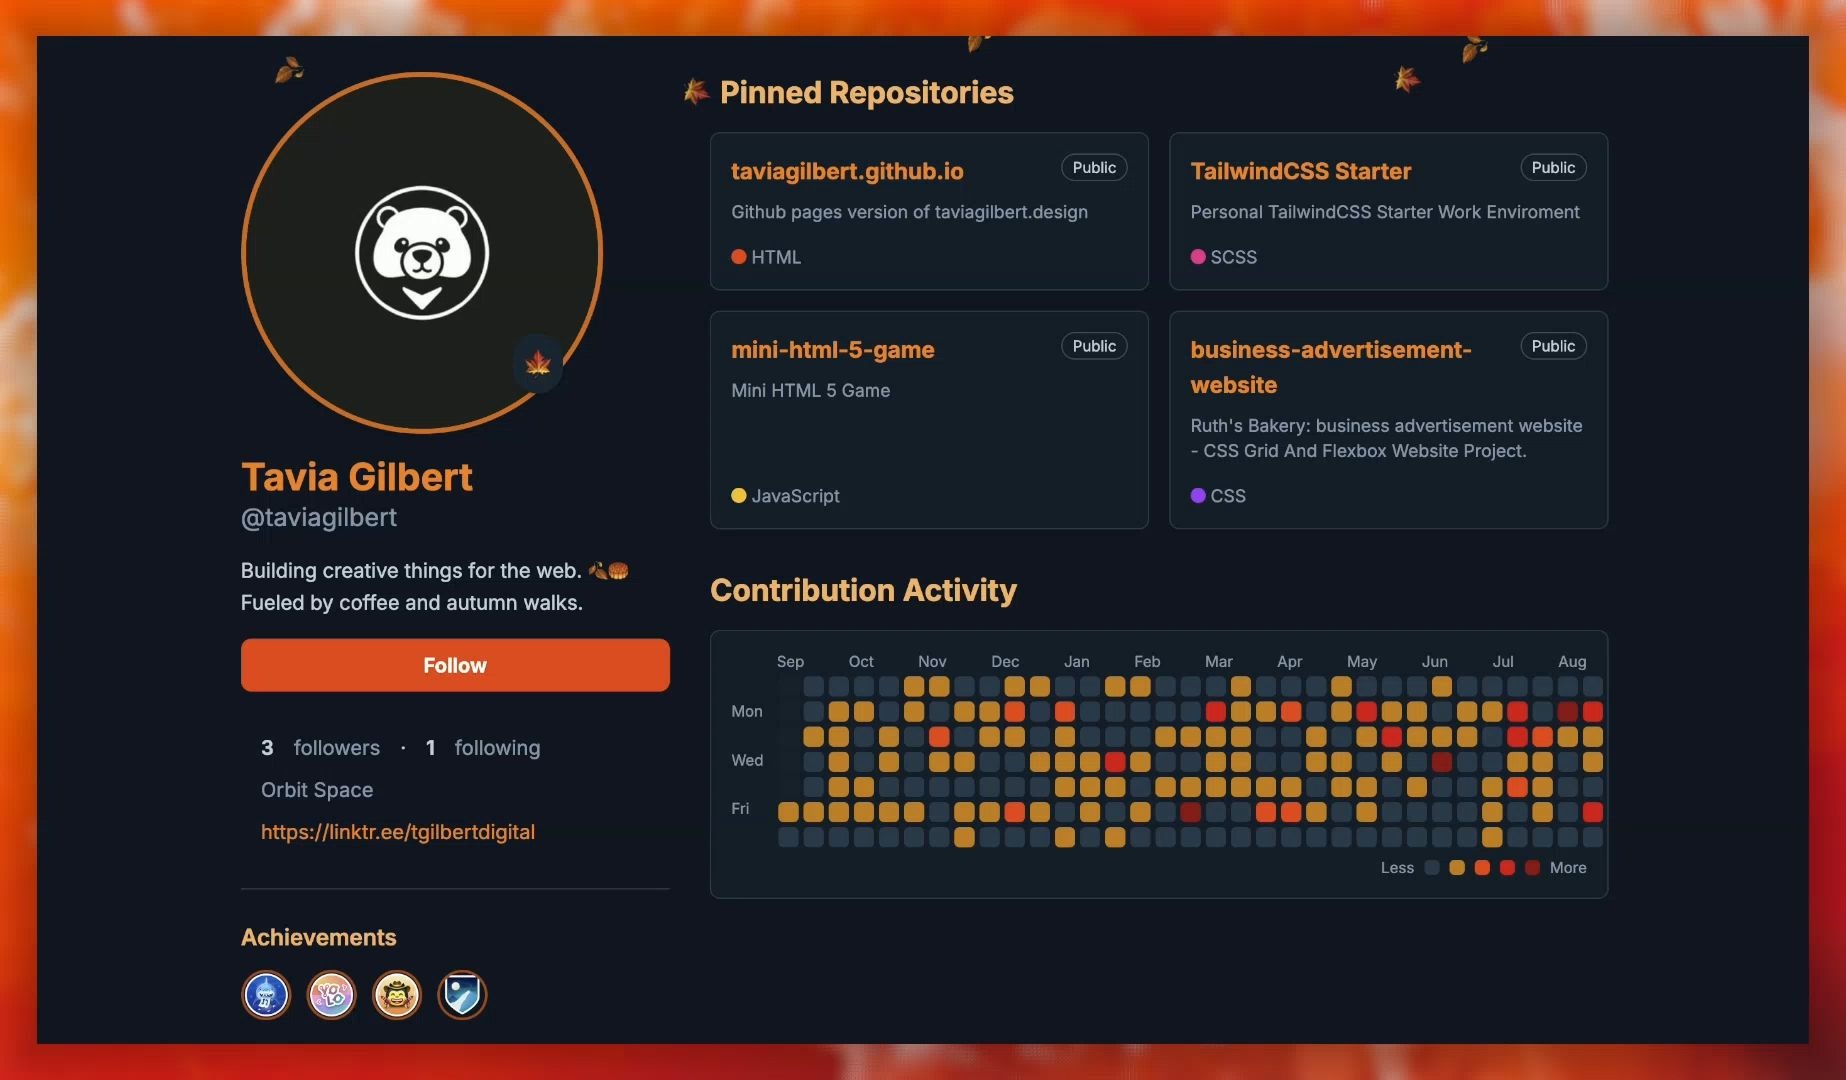Follow Tavia Gilbert
Viewport: 1846px width, 1080px height.
coord(455,665)
